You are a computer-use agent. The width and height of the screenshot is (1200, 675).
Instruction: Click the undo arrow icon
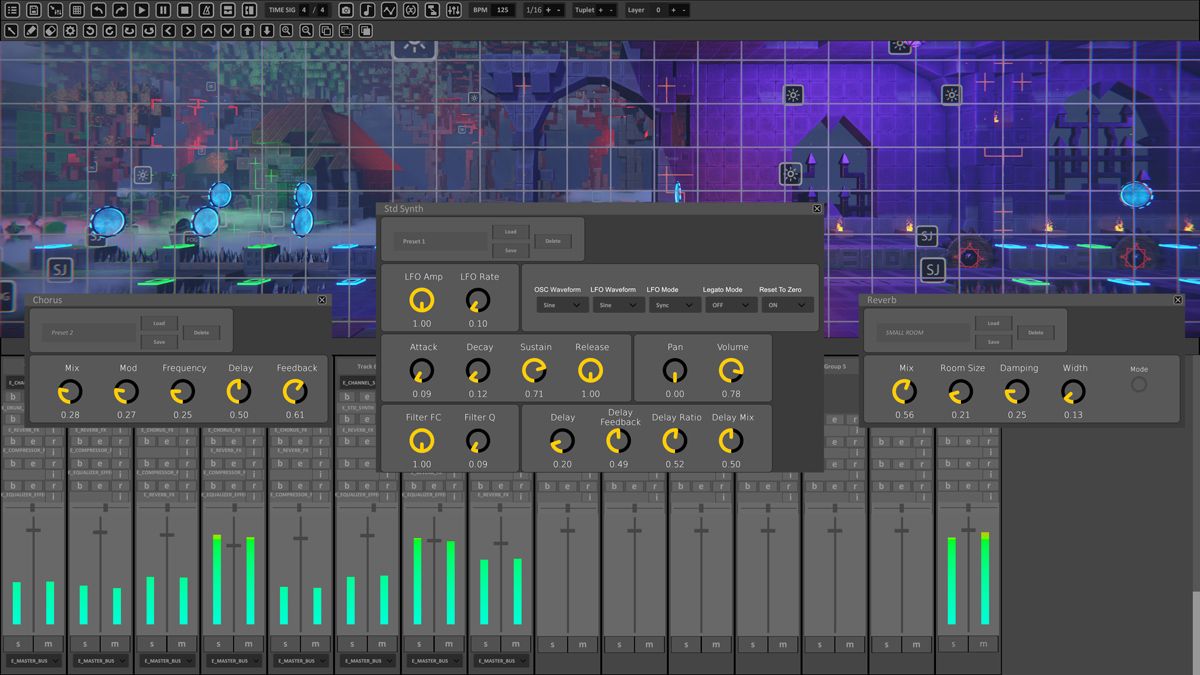98,10
